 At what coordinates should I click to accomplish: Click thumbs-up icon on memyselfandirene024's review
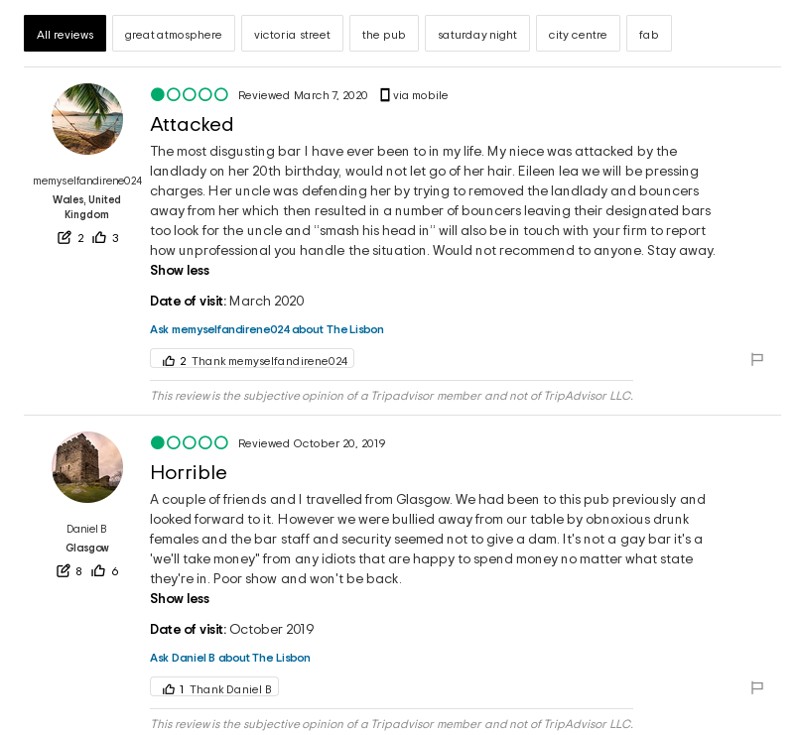pos(169,361)
